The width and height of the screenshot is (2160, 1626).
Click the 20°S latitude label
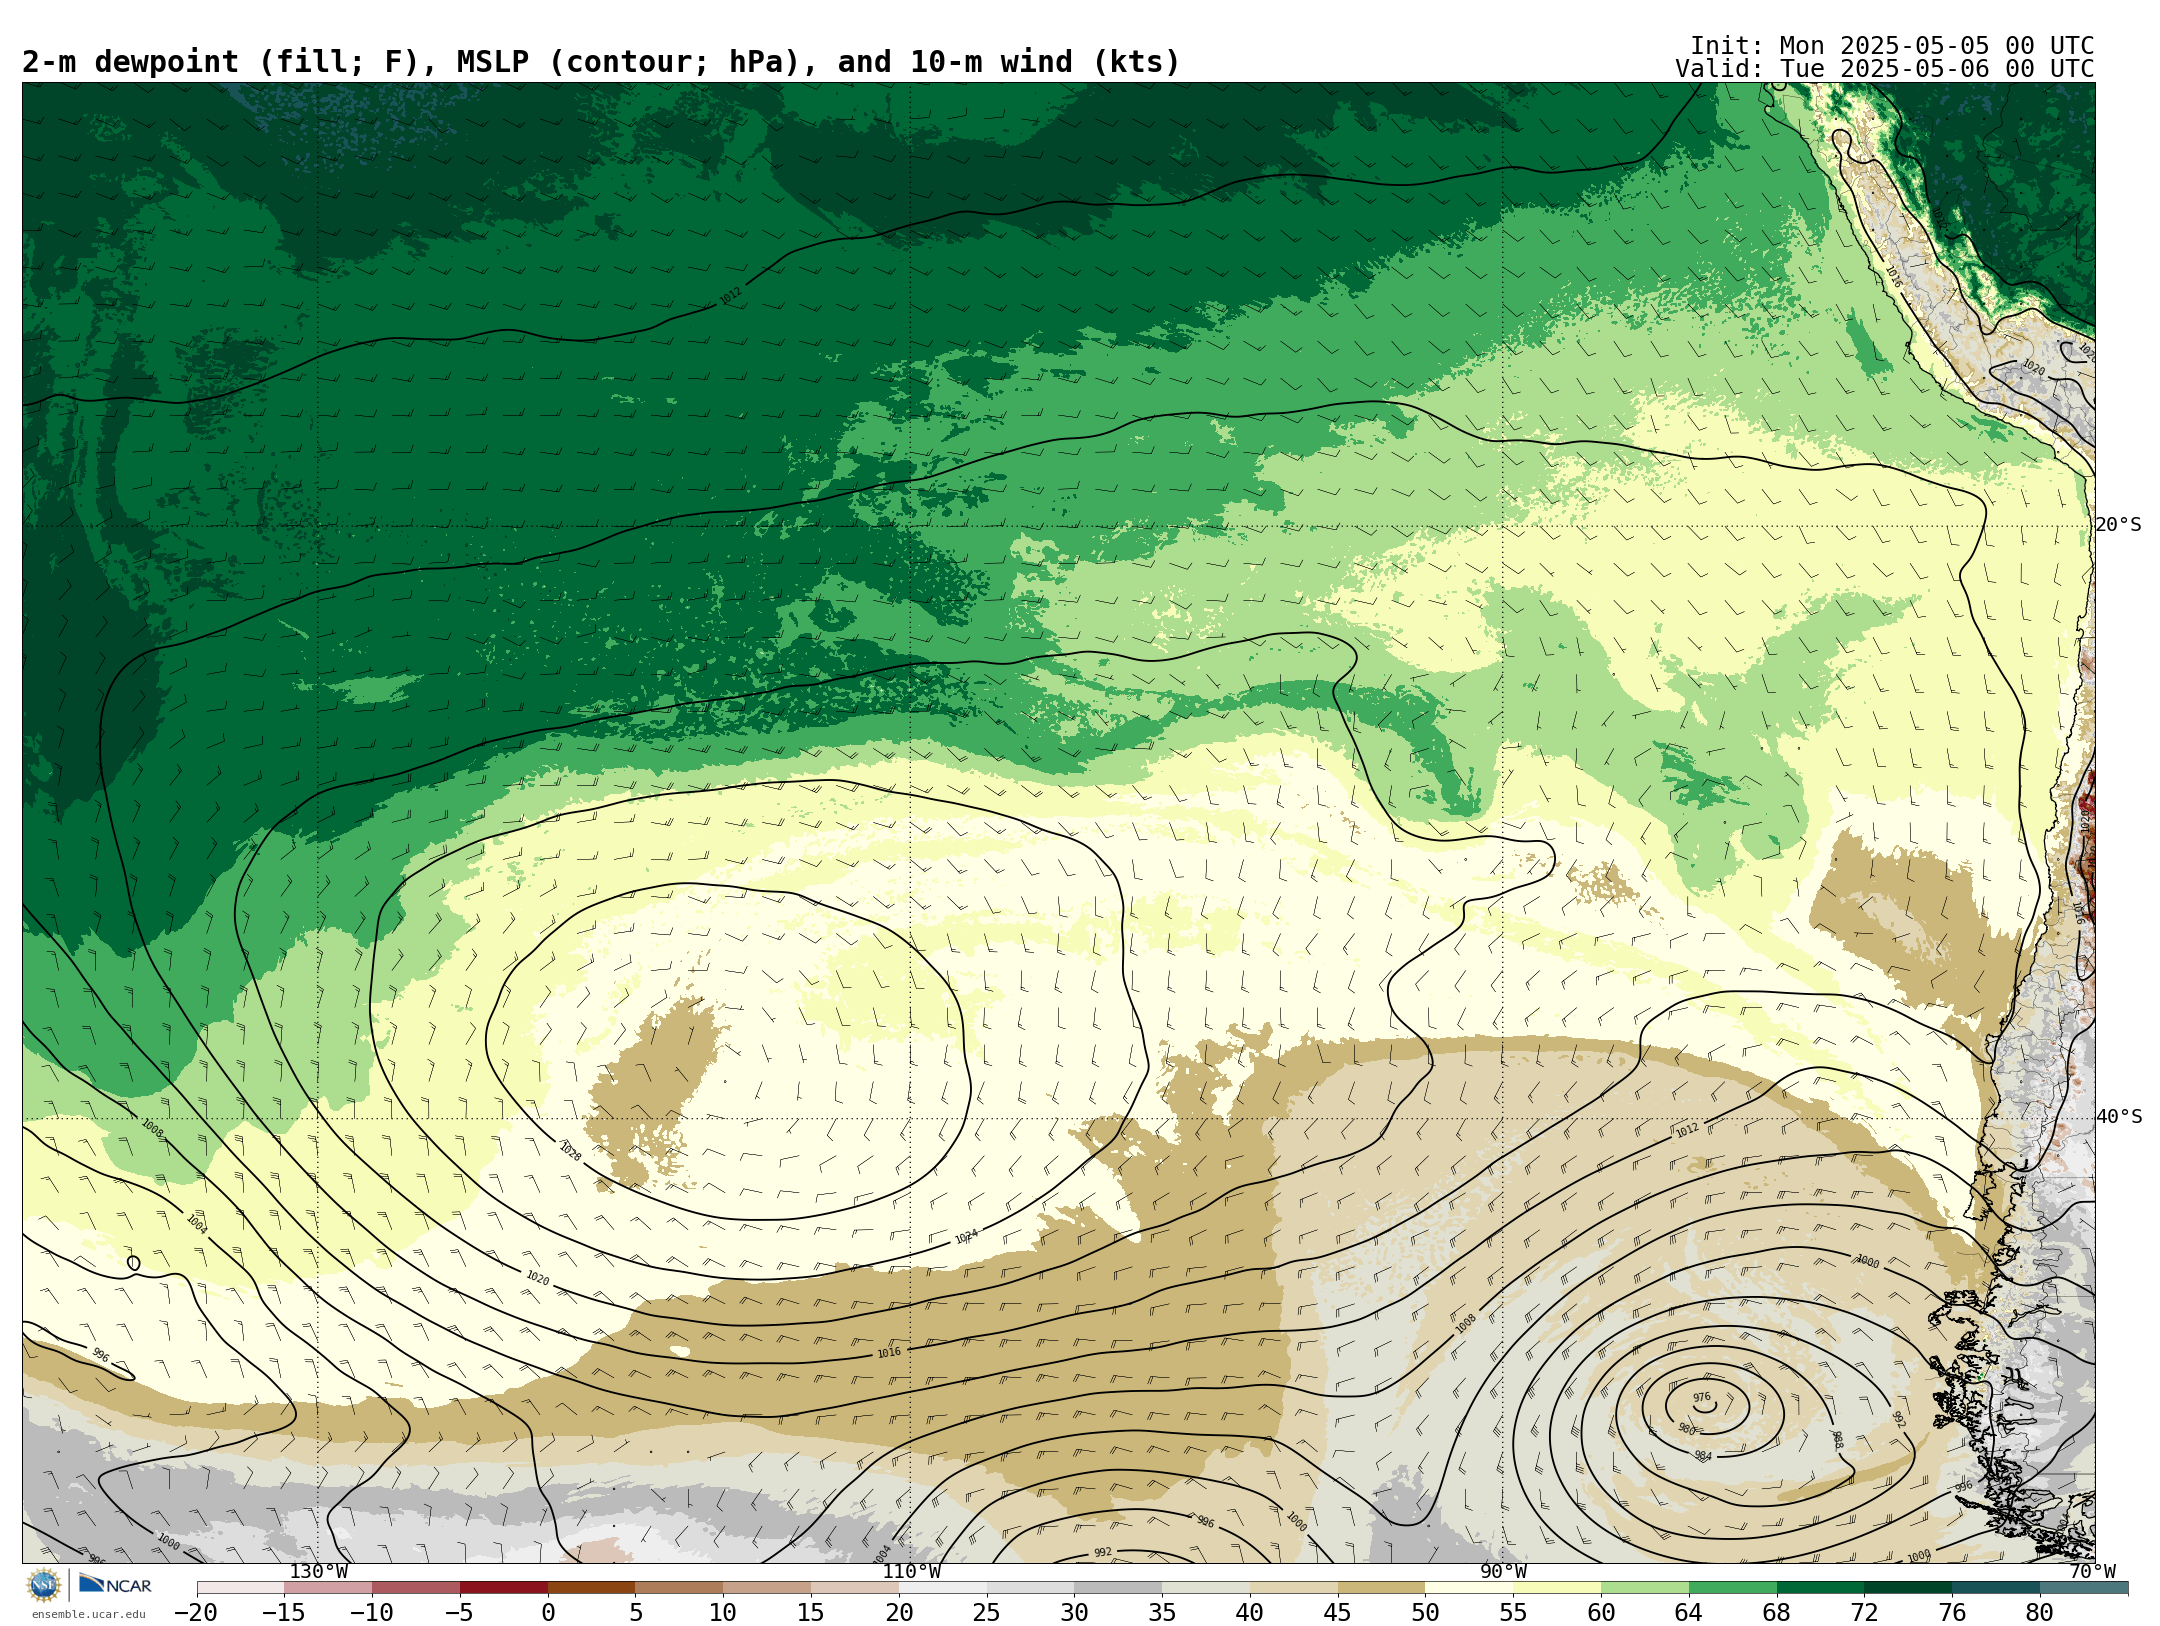(2119, 525)
